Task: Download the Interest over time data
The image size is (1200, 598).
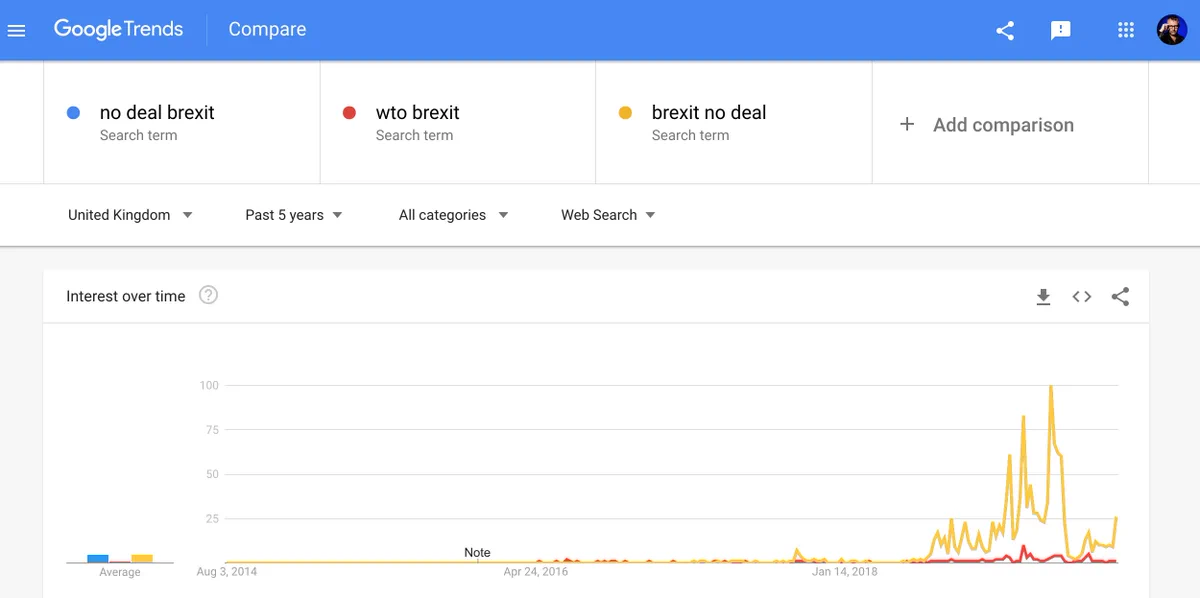Action: 1043,296
